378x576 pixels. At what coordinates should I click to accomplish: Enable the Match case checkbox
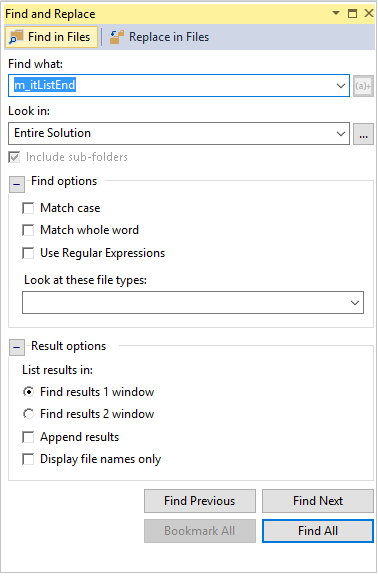click(28, 208)
